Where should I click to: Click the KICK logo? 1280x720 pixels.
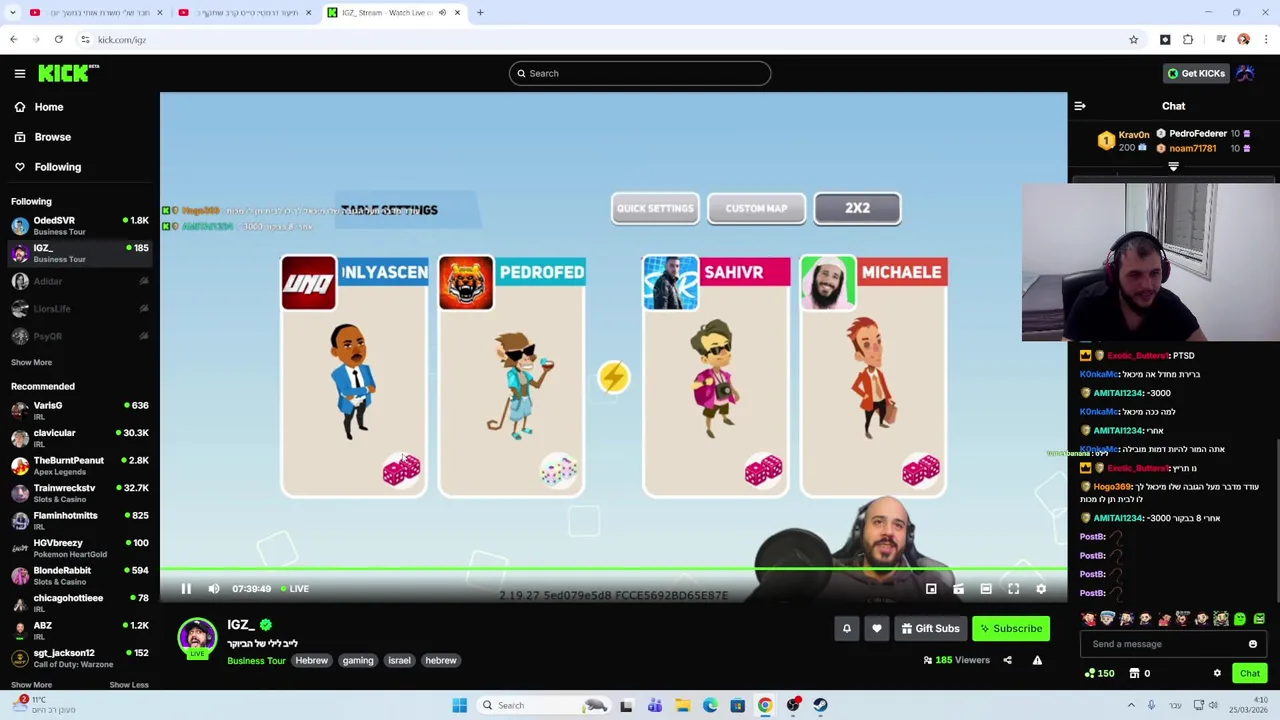click(68, 73)
